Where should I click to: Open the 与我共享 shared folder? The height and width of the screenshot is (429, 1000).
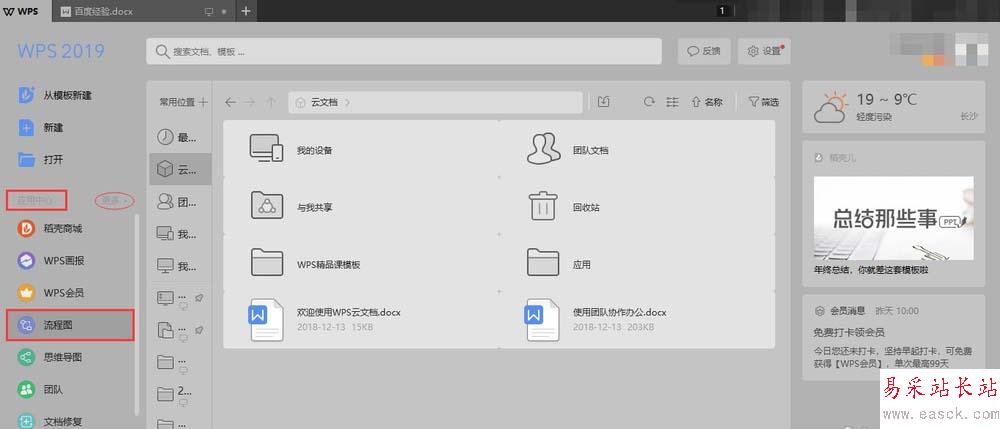361,206
